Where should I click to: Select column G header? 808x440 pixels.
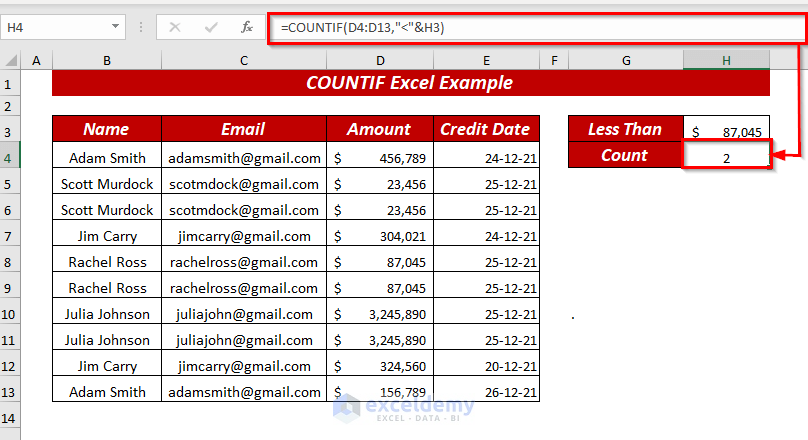pos(626,61)
